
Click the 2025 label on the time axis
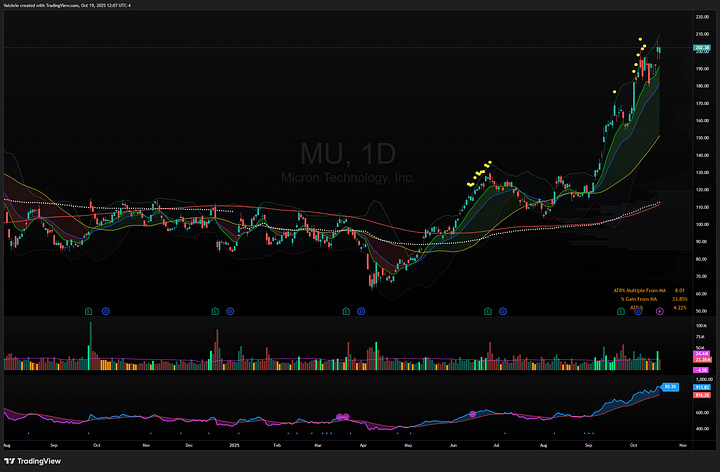(234, 445)
